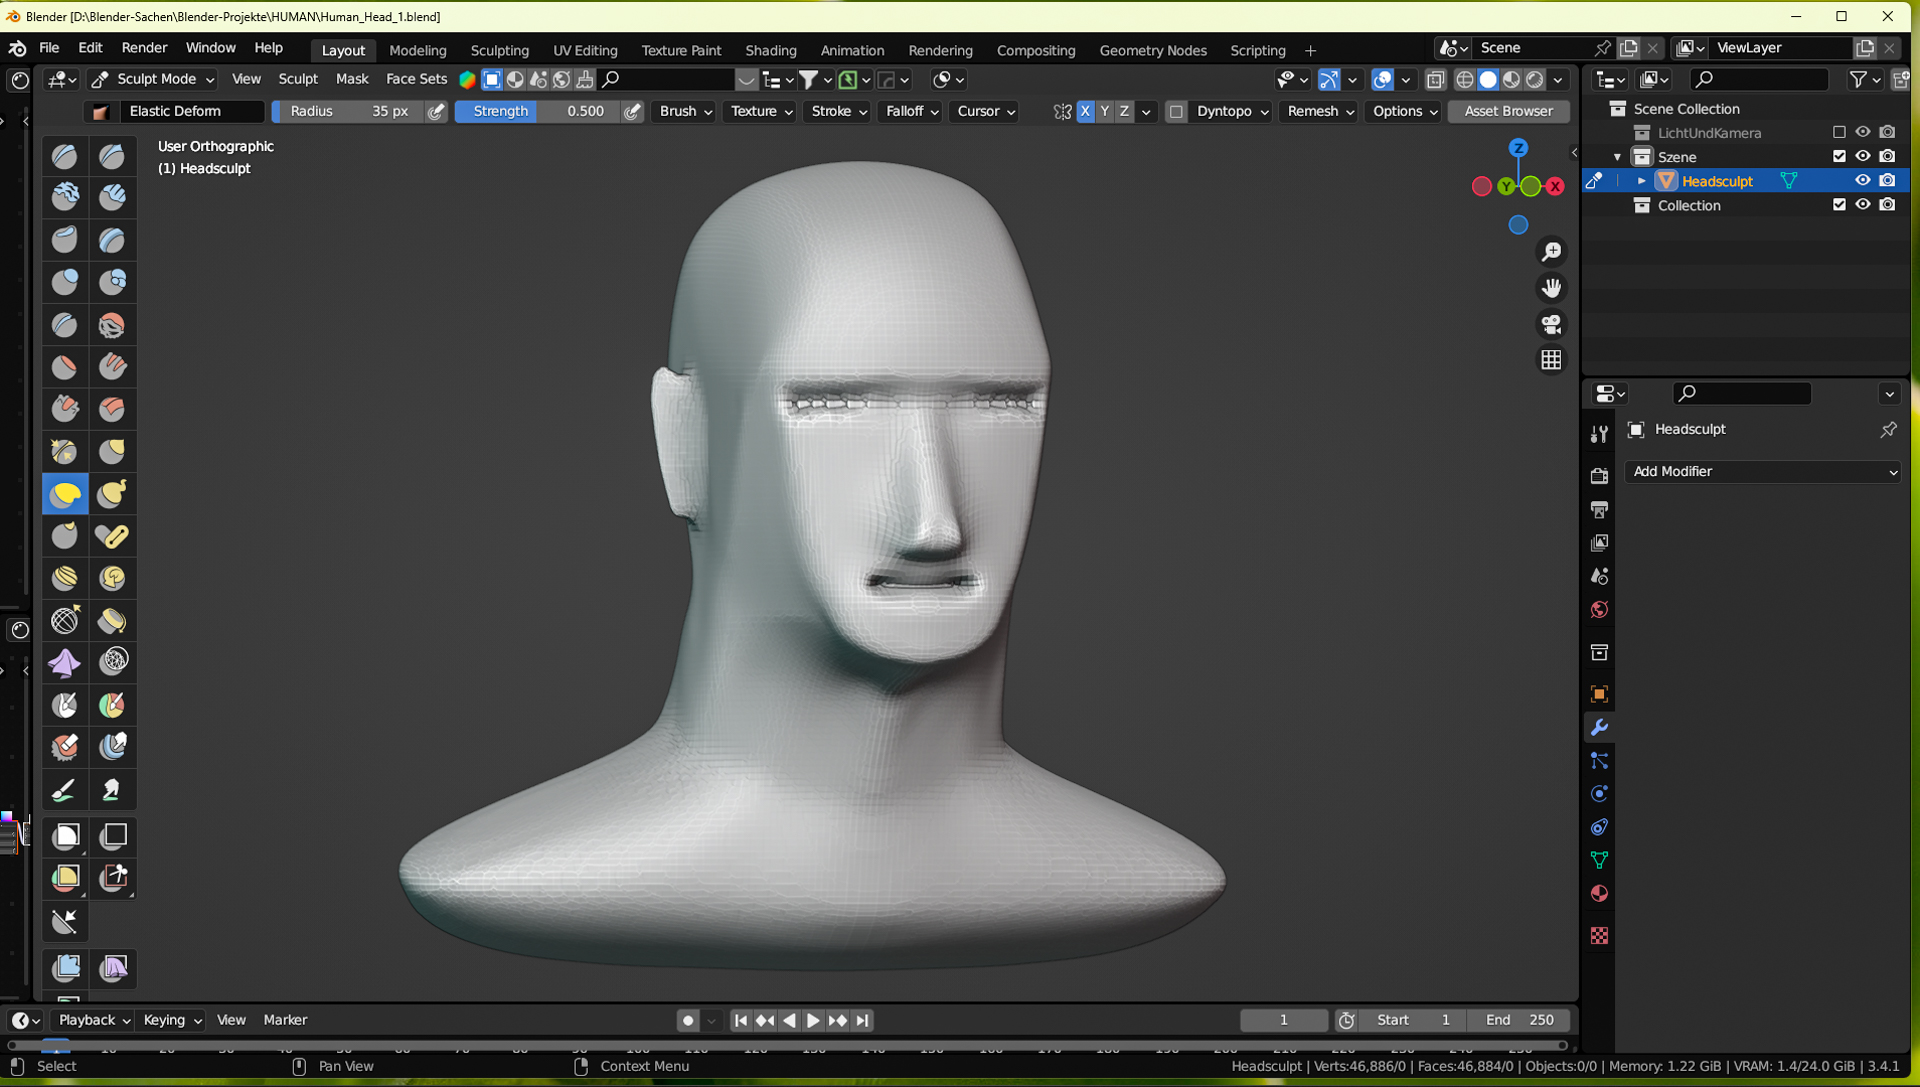1920x1087 pixels.
Task: Open Material properties tab icon
Action: click(1599, 894)
